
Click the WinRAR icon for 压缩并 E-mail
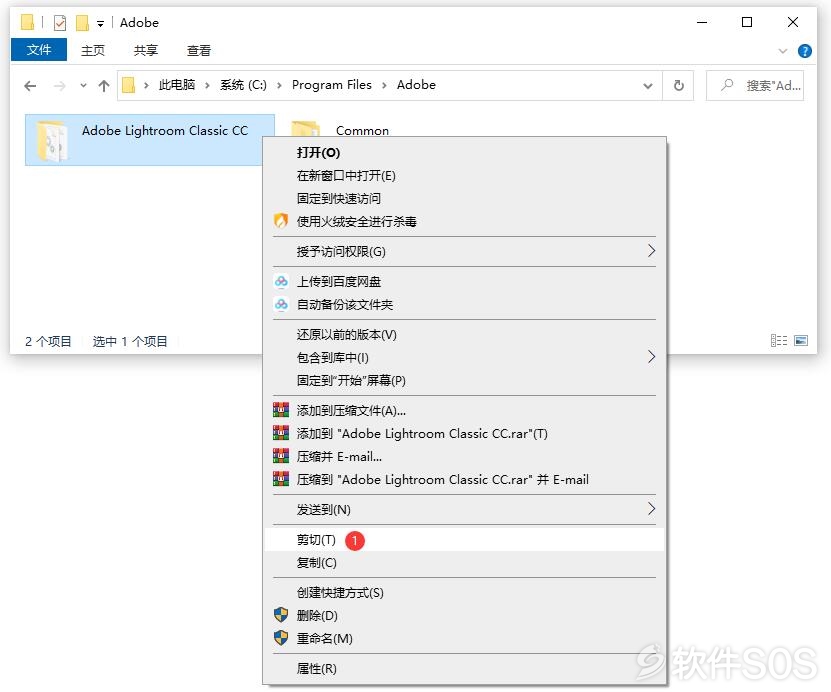point(281,456)
